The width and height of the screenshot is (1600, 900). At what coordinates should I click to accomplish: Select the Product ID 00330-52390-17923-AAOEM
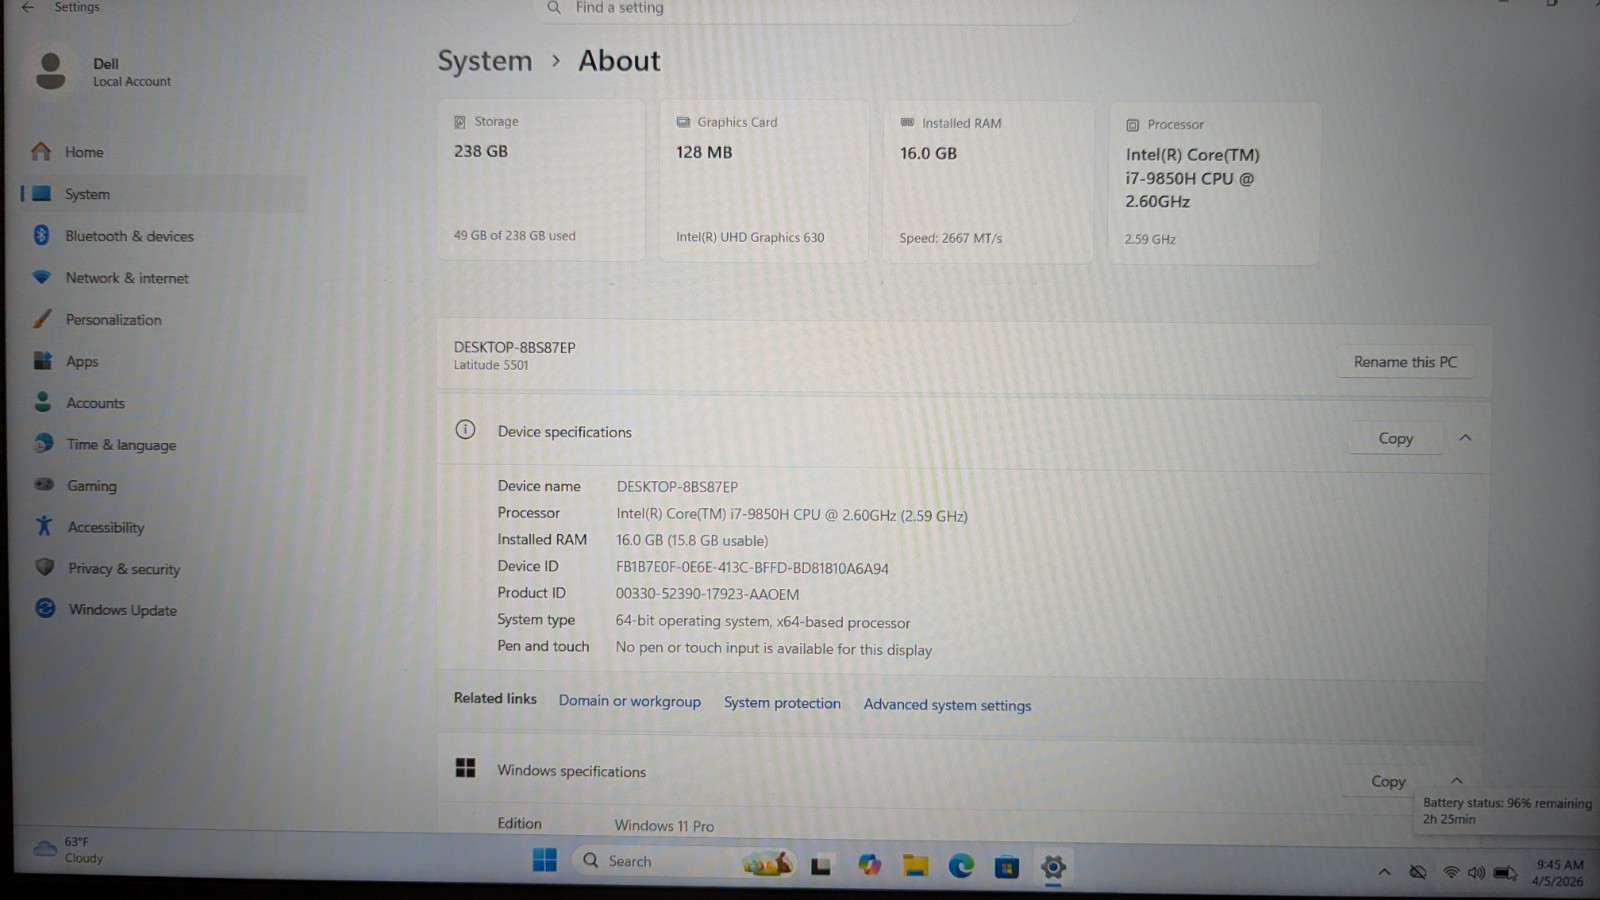pos(707,594)
